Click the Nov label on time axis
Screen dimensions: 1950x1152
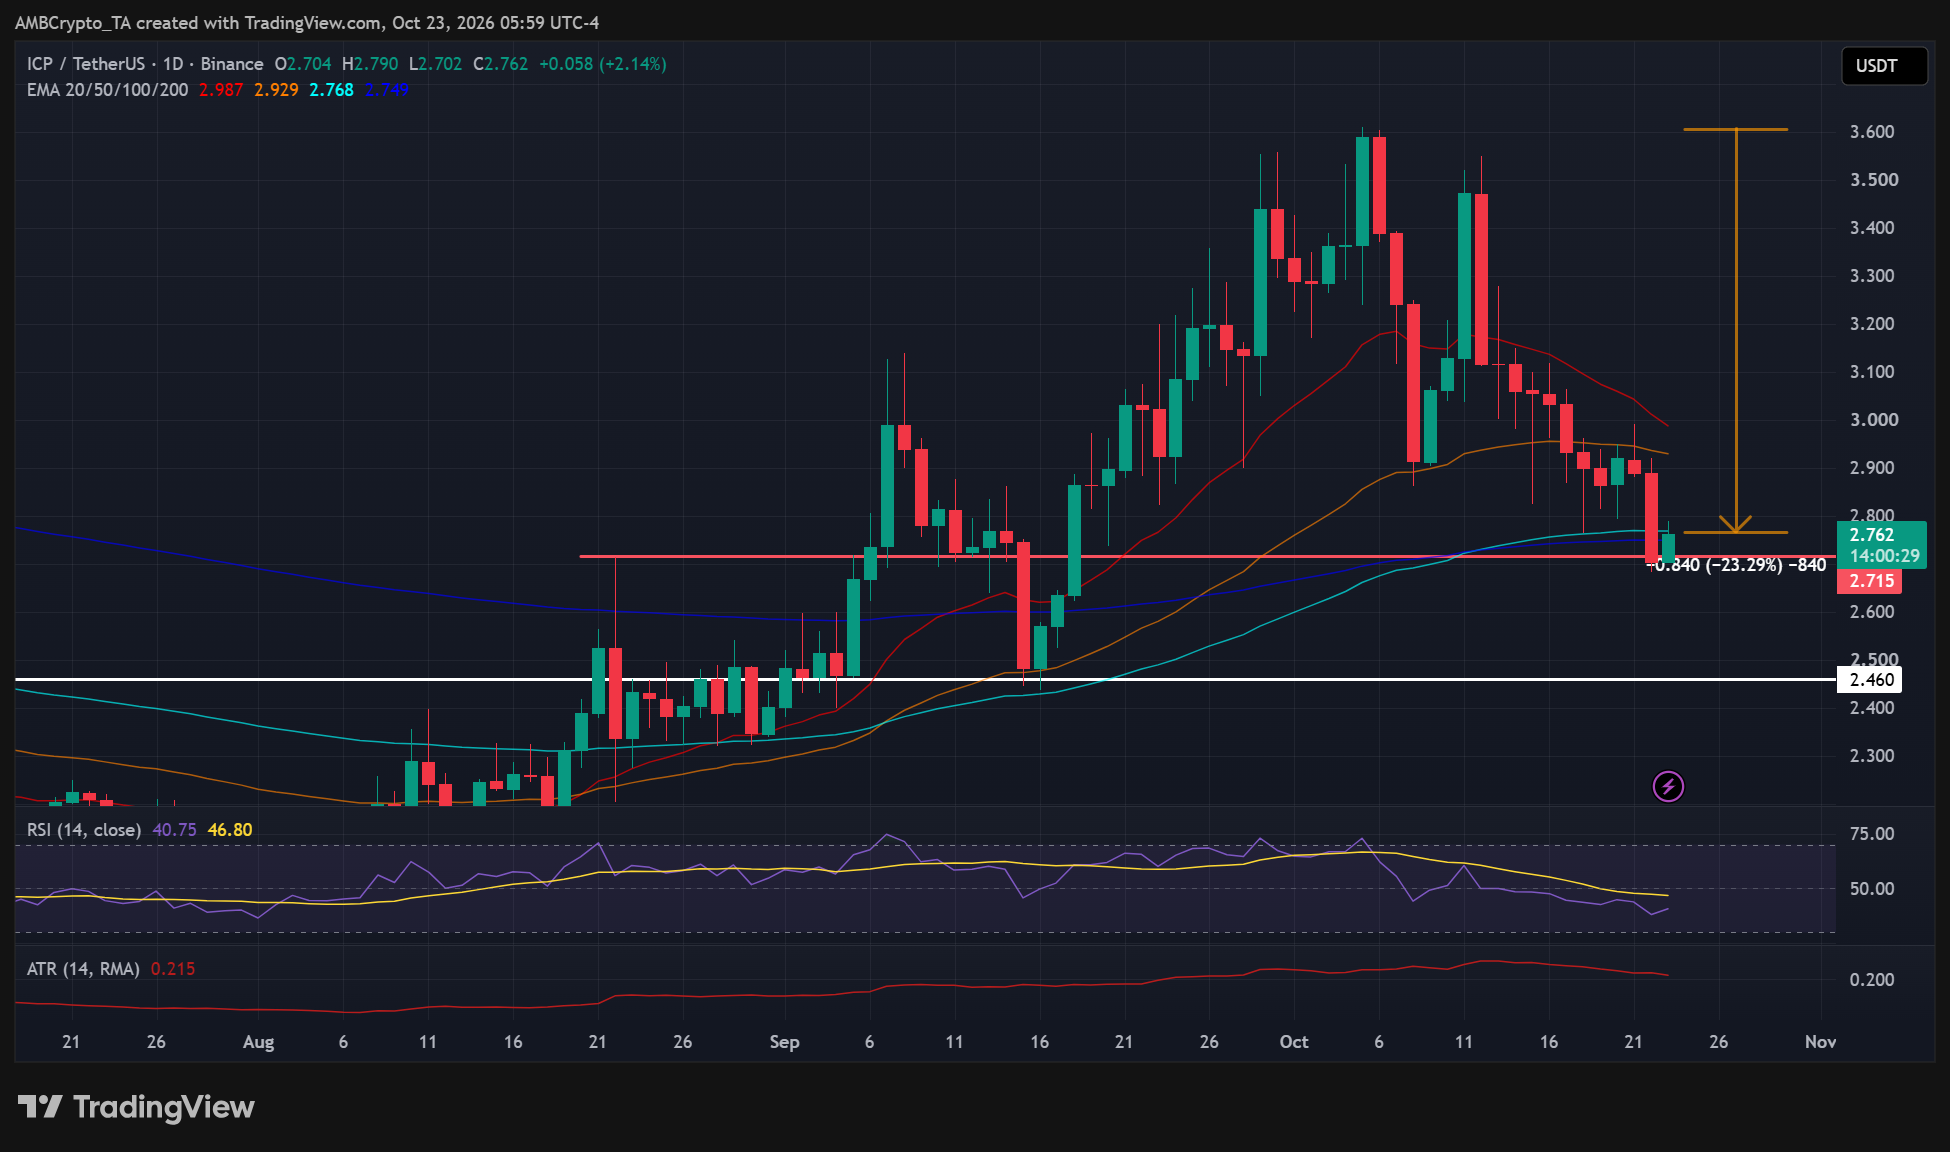click(x=1821, y=1042)
